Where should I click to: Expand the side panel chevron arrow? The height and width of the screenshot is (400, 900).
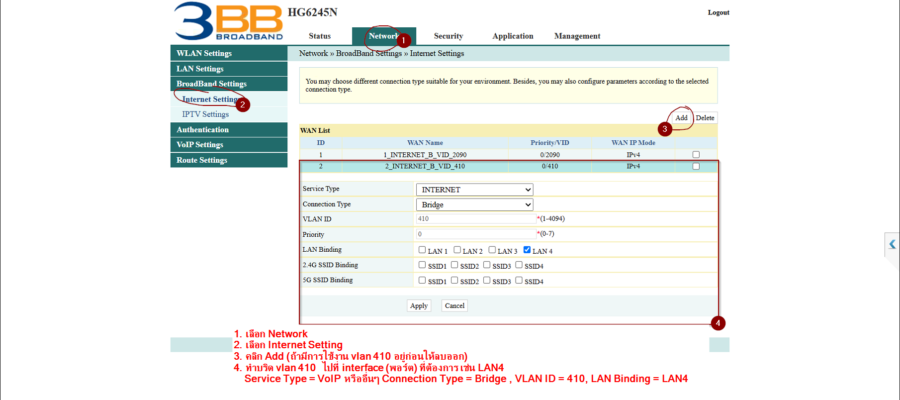click(892, 244)
